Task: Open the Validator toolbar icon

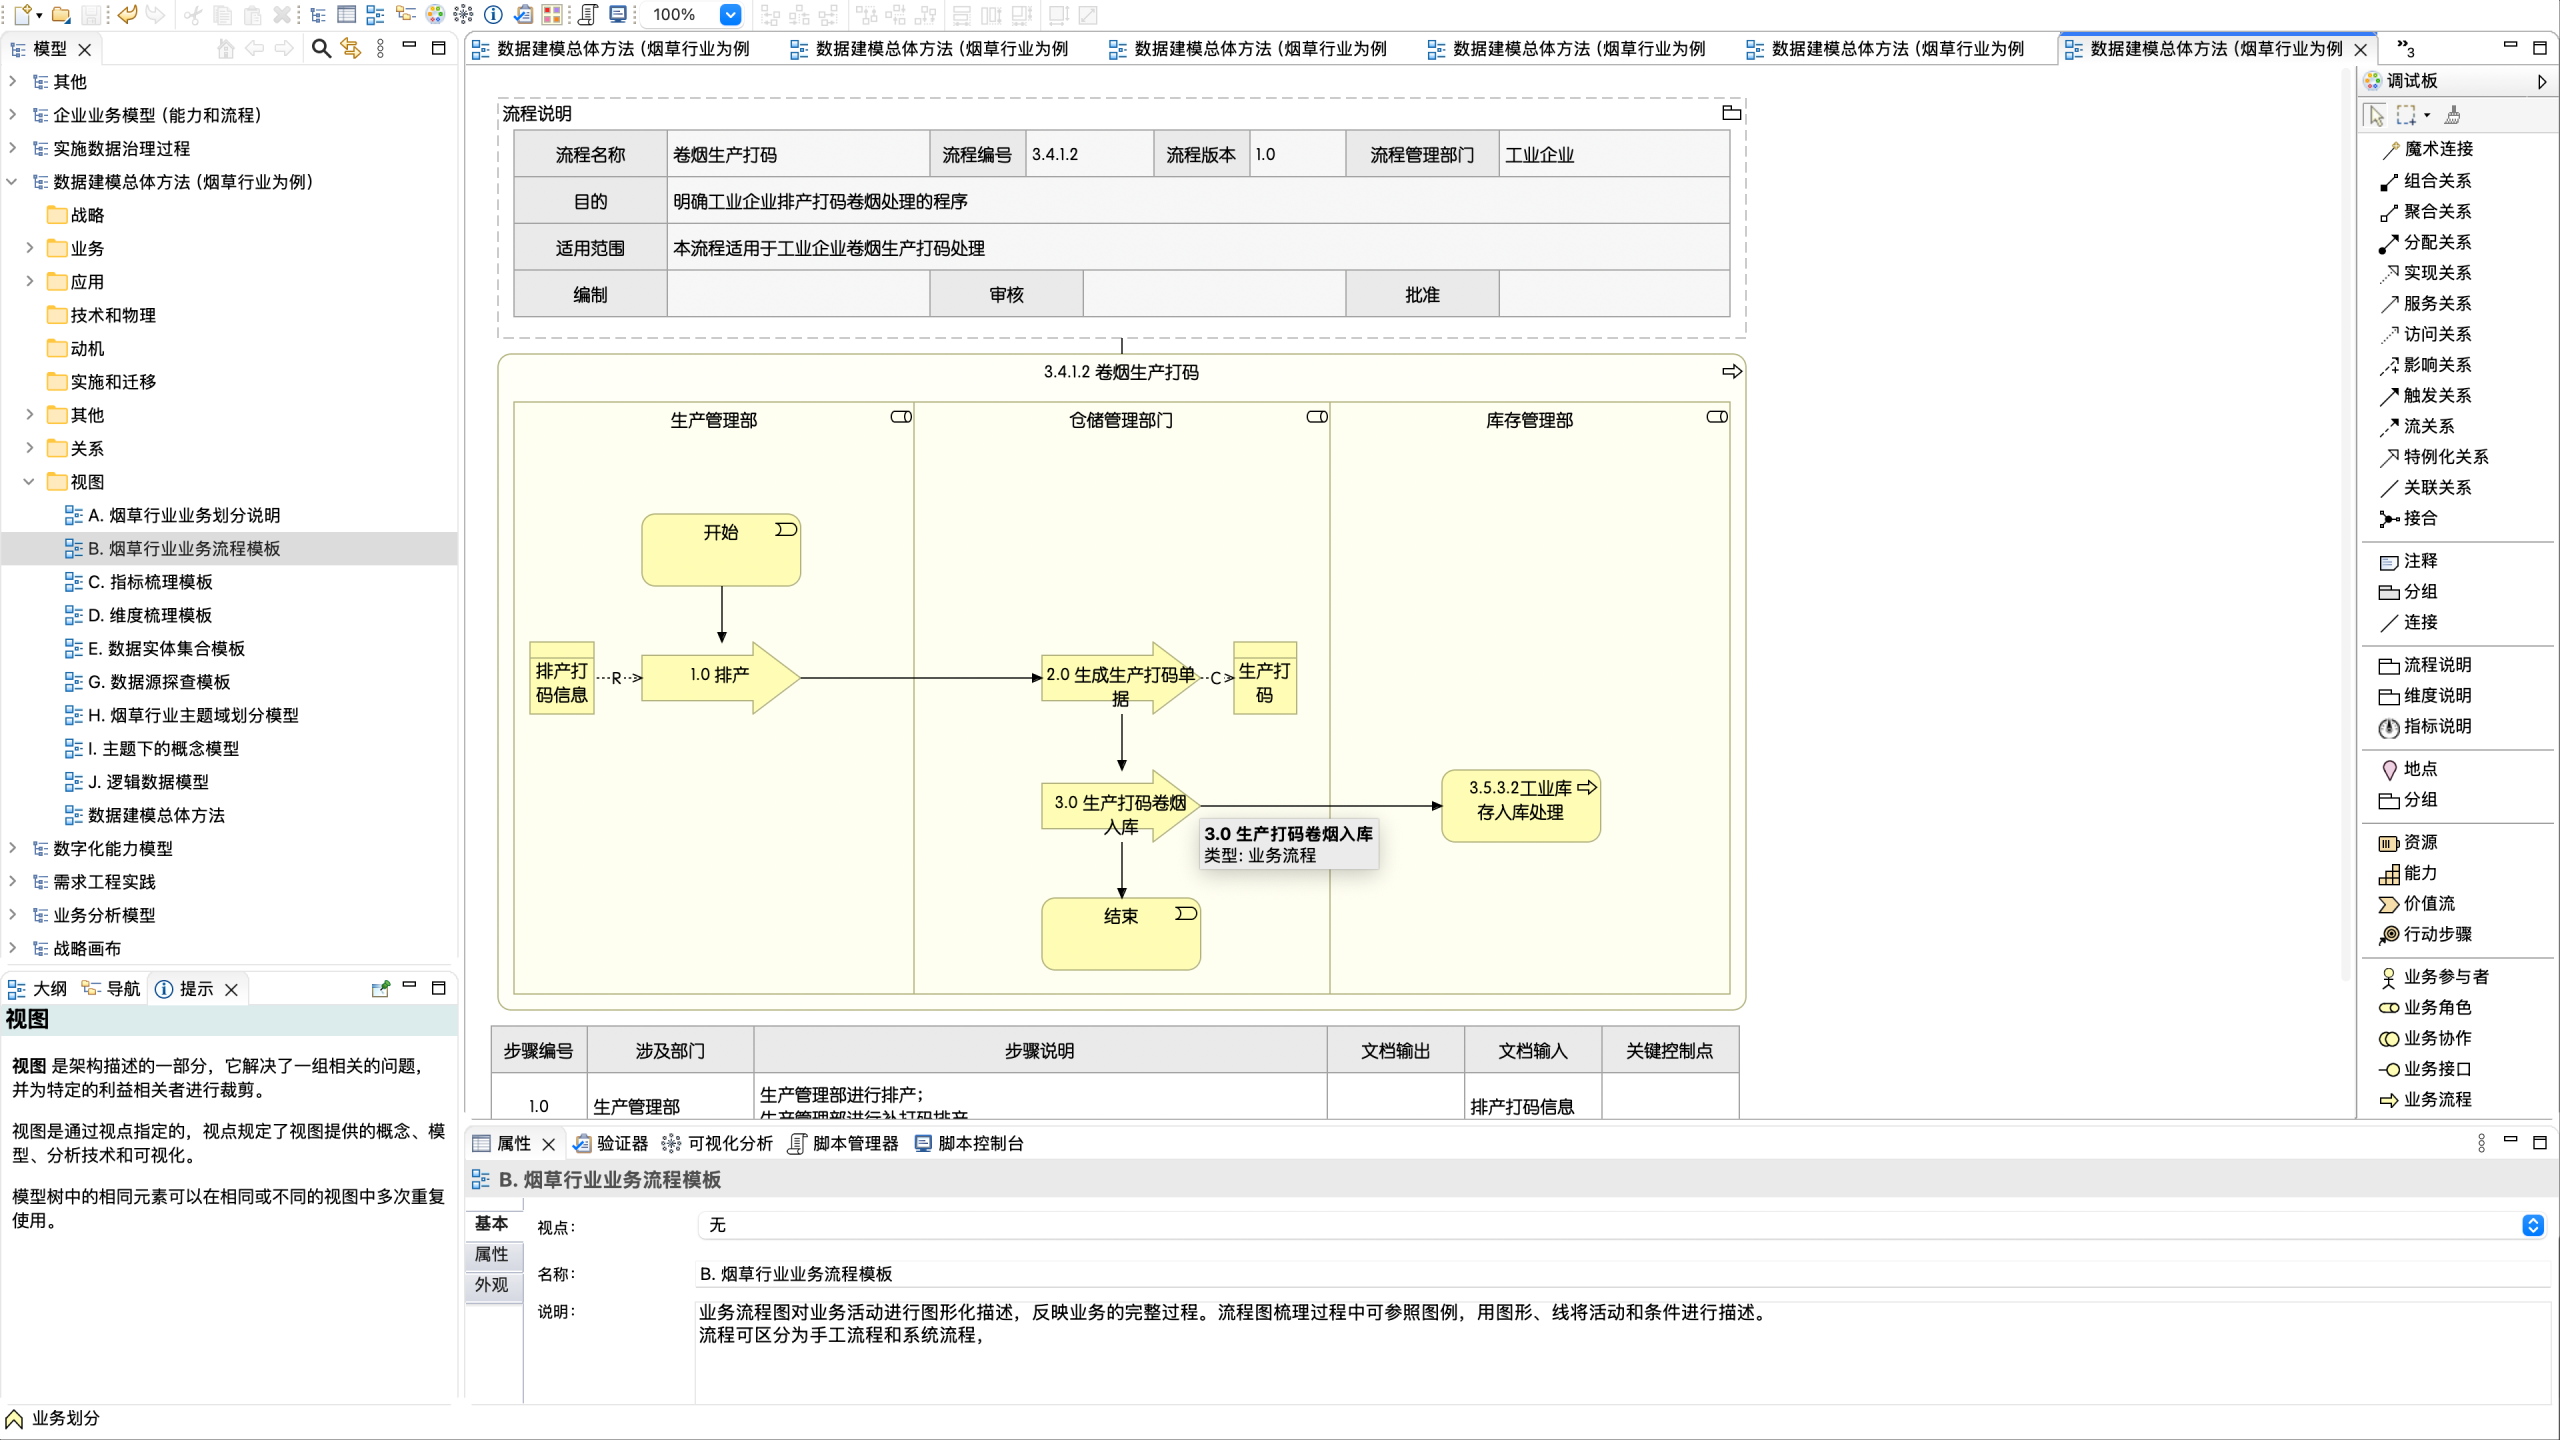Action: tap(523, 15)
